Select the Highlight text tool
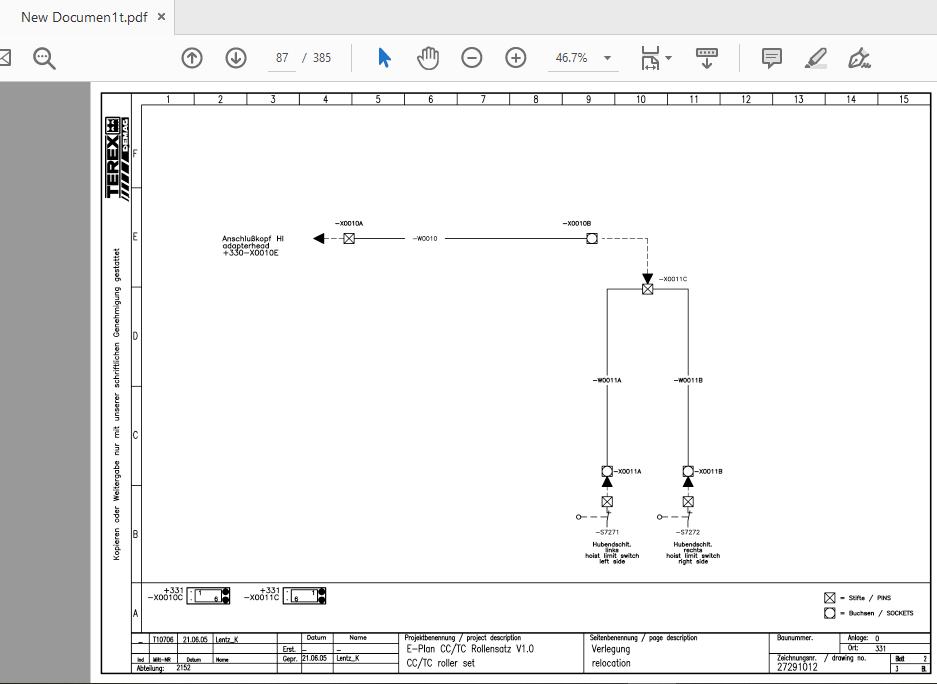 click(814, 57)
